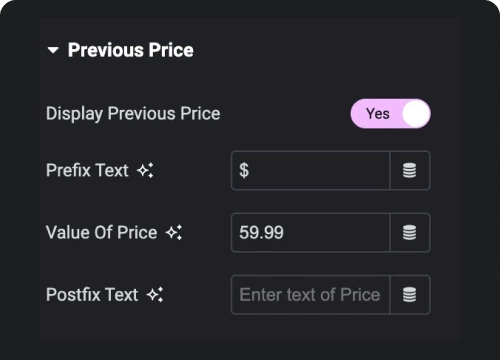
Task: Click the Postfix Text input field
Action: (310, 295)
